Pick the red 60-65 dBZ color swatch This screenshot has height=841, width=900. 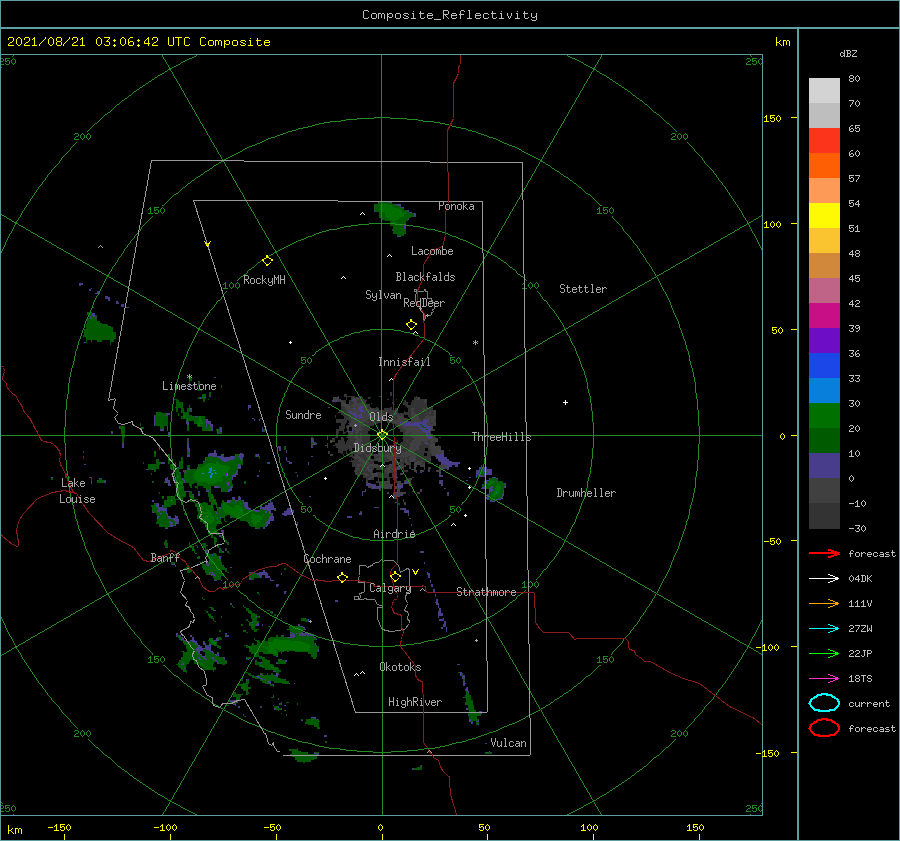tap(824, 141)
